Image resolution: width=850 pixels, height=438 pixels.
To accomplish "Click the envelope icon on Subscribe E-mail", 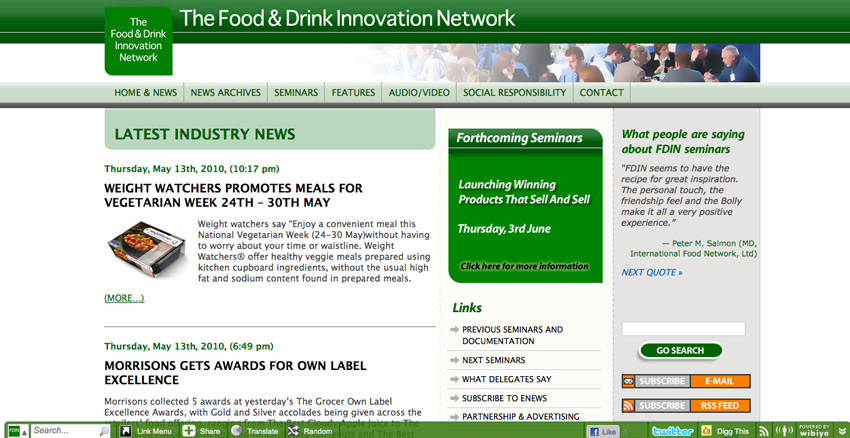I will 628,381.
